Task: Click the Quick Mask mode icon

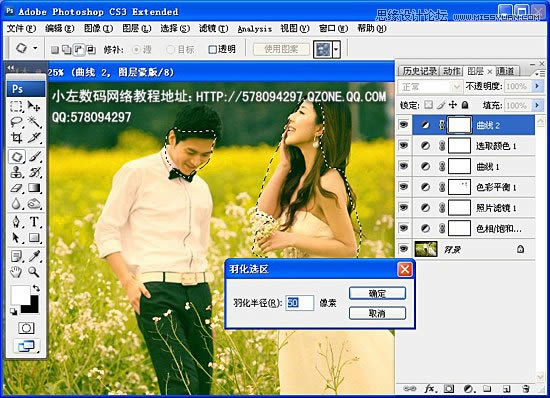Action: [26, 328]
